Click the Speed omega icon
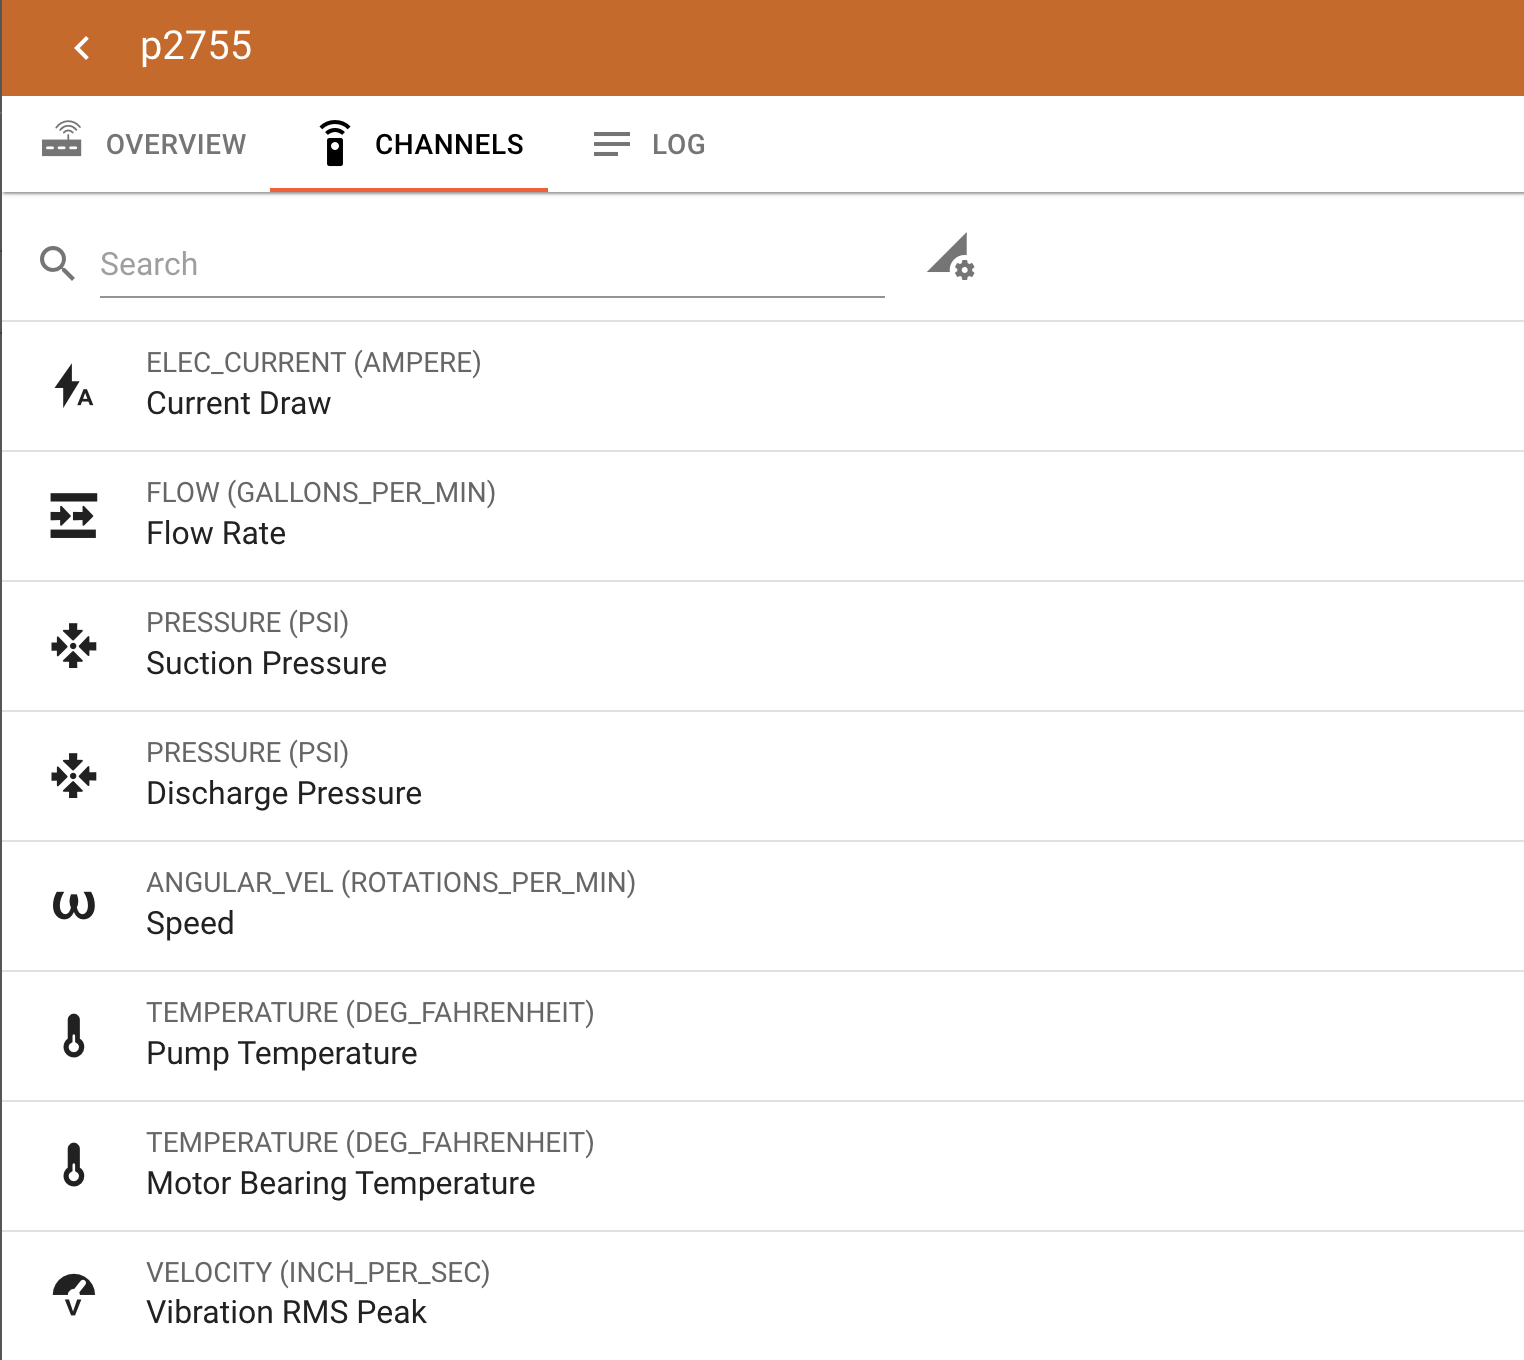The height and width of the screenshot is (1360, 1524). pos(73,905)
